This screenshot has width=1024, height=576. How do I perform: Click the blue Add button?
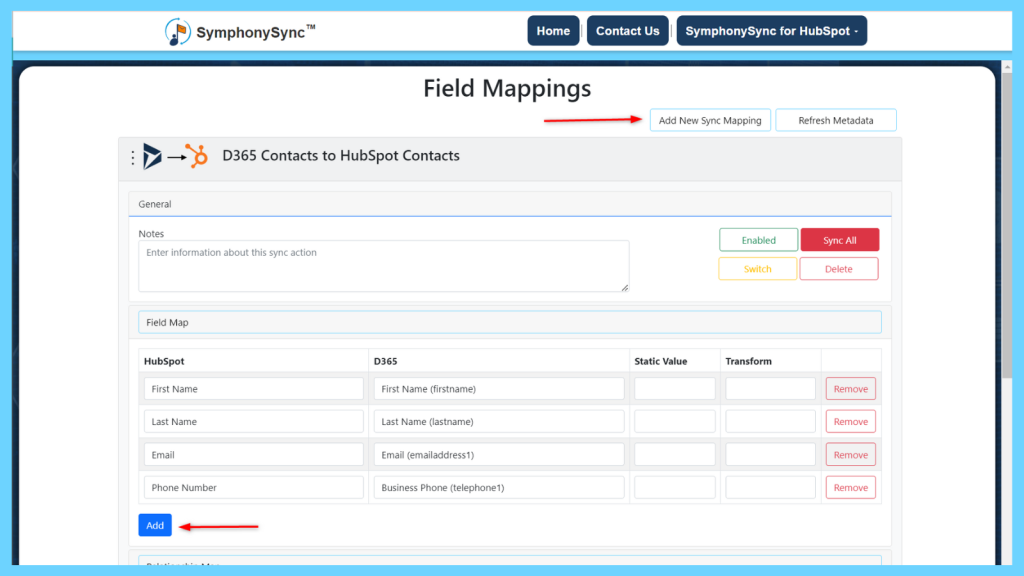tap(155, 525)
